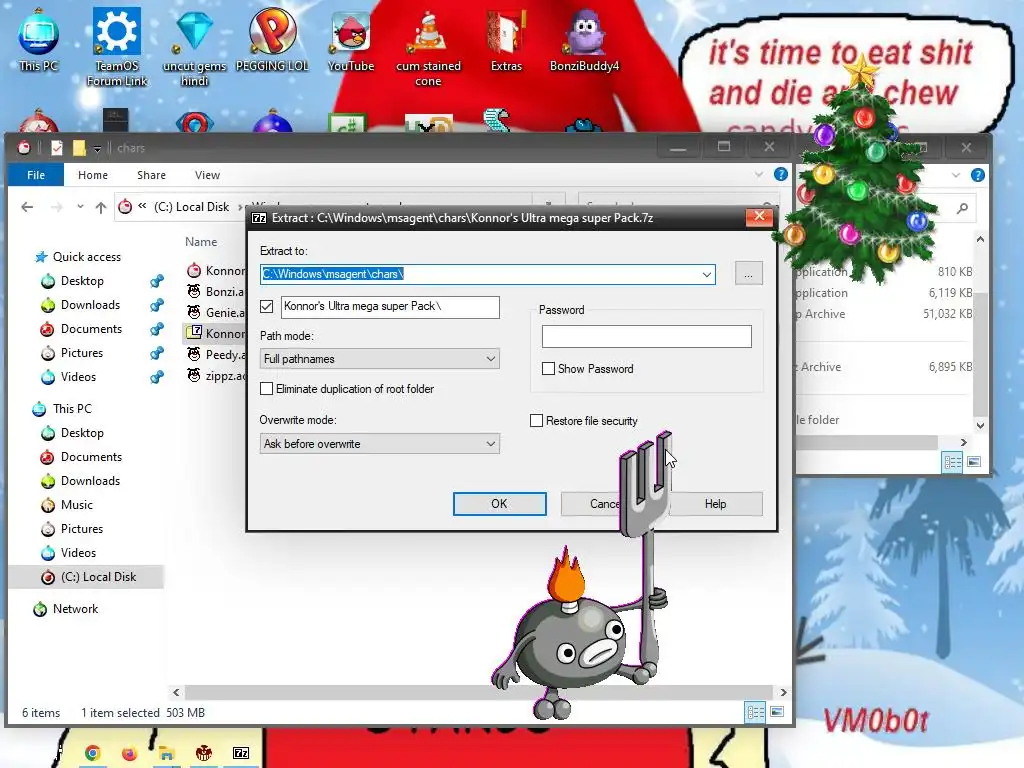Image resolution: width=1024 pixels, height=768 pixels.
Task: Close the Extract dialog
Action: 759,217
